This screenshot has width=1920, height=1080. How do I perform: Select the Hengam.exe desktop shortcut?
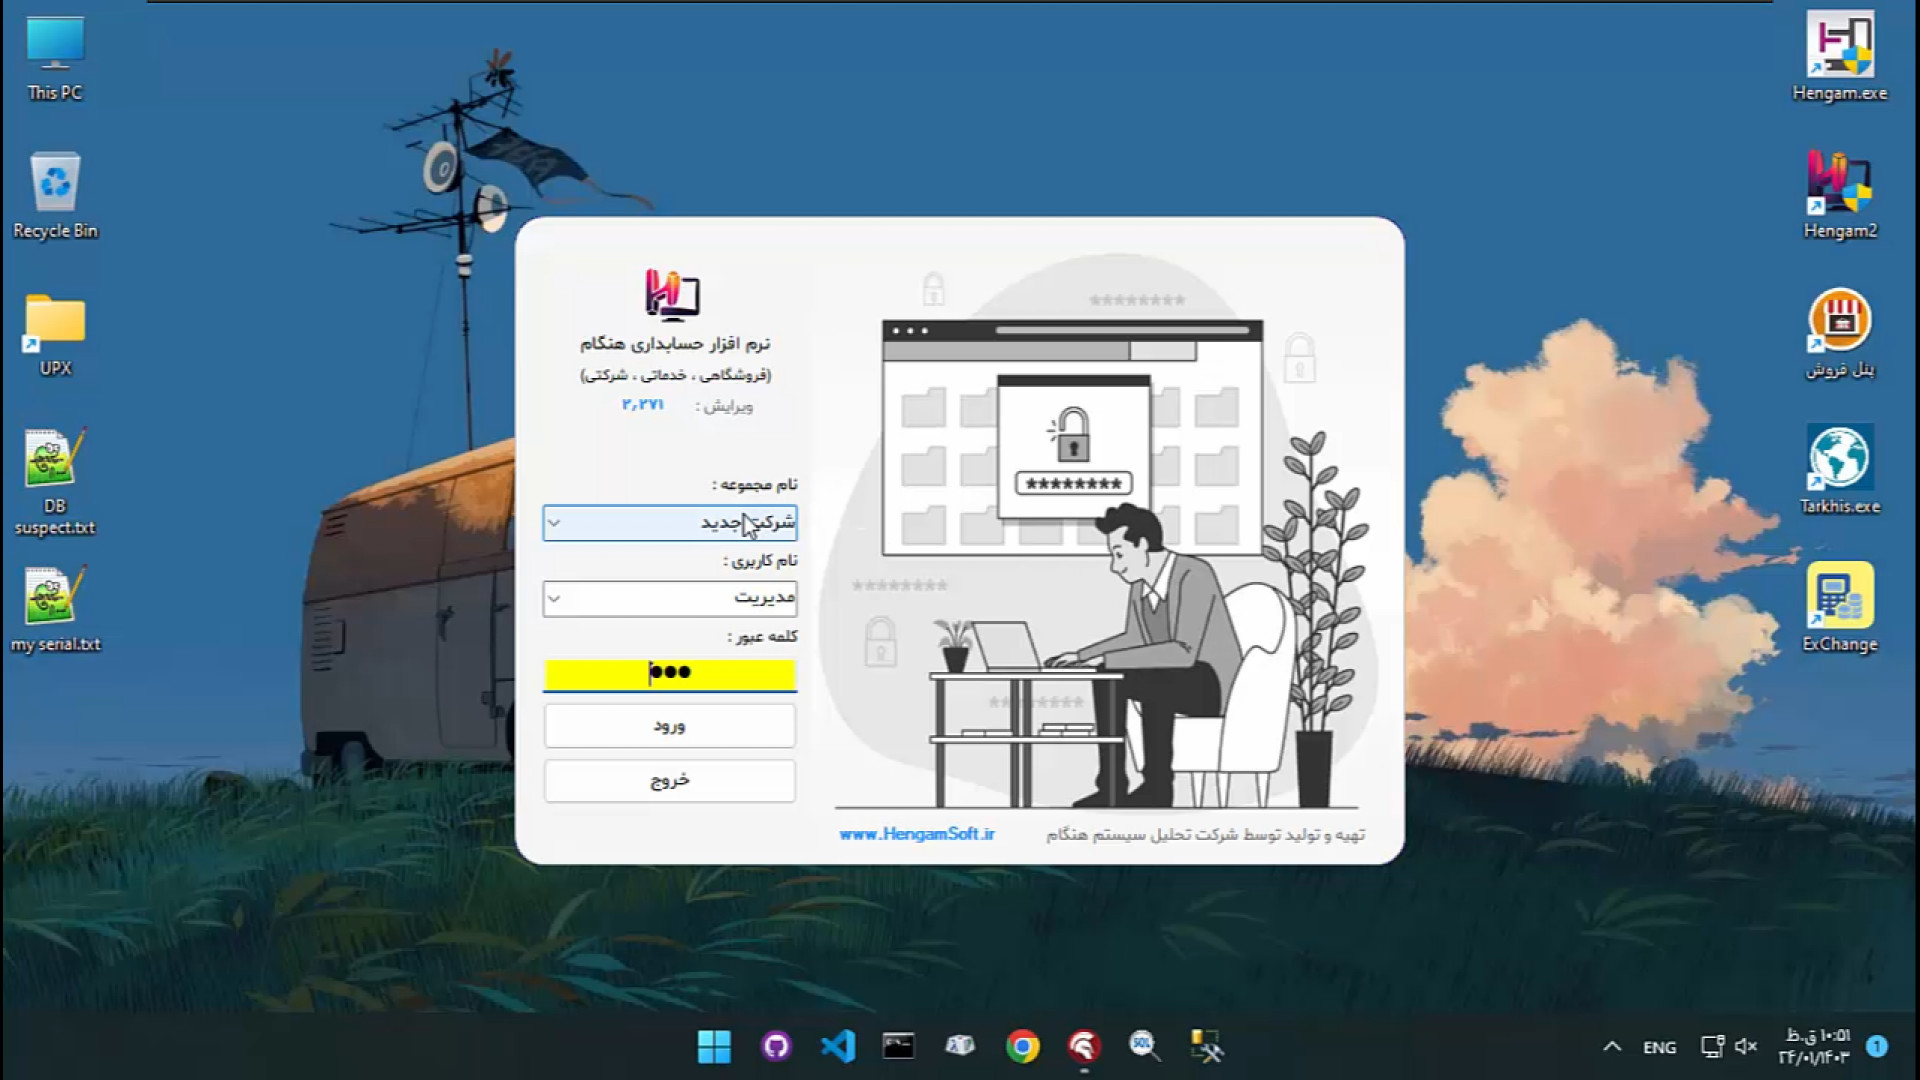coord(1840,58)
